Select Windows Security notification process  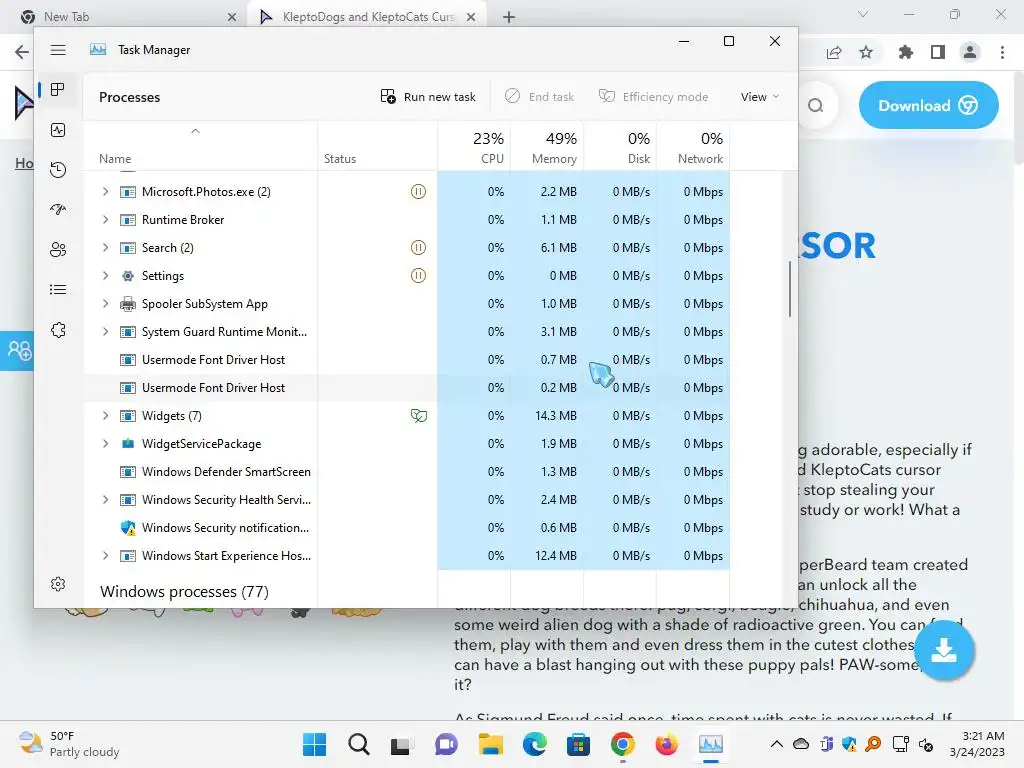pos(406,528)
